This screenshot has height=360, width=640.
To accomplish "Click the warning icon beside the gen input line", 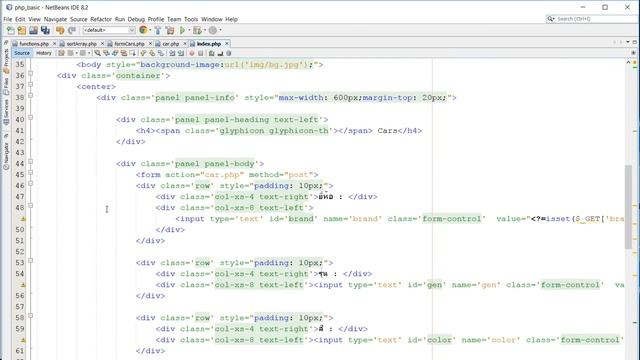I will click(x=23, y=285).
